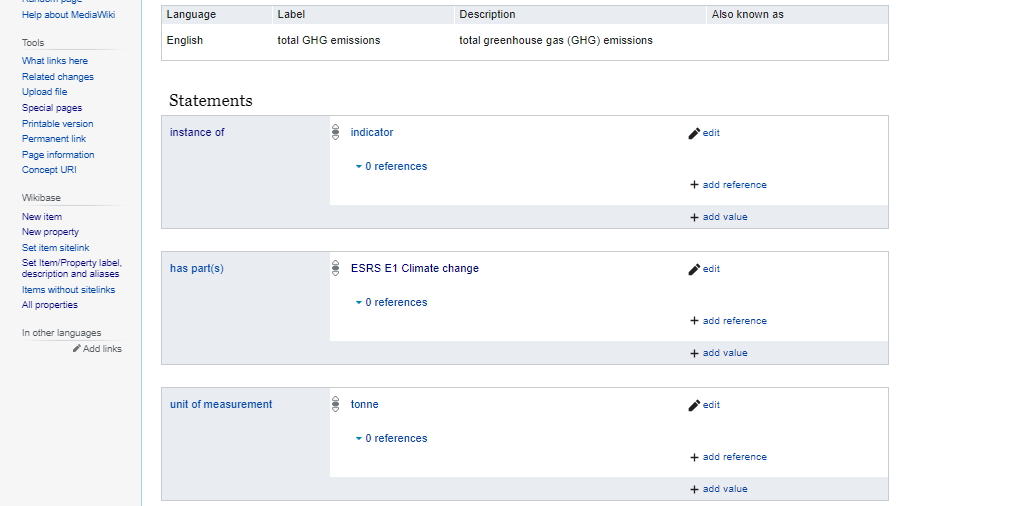Click the pencil icon for Add links
This screenshot has height=506, width=1012.
(x=77, y=349)
